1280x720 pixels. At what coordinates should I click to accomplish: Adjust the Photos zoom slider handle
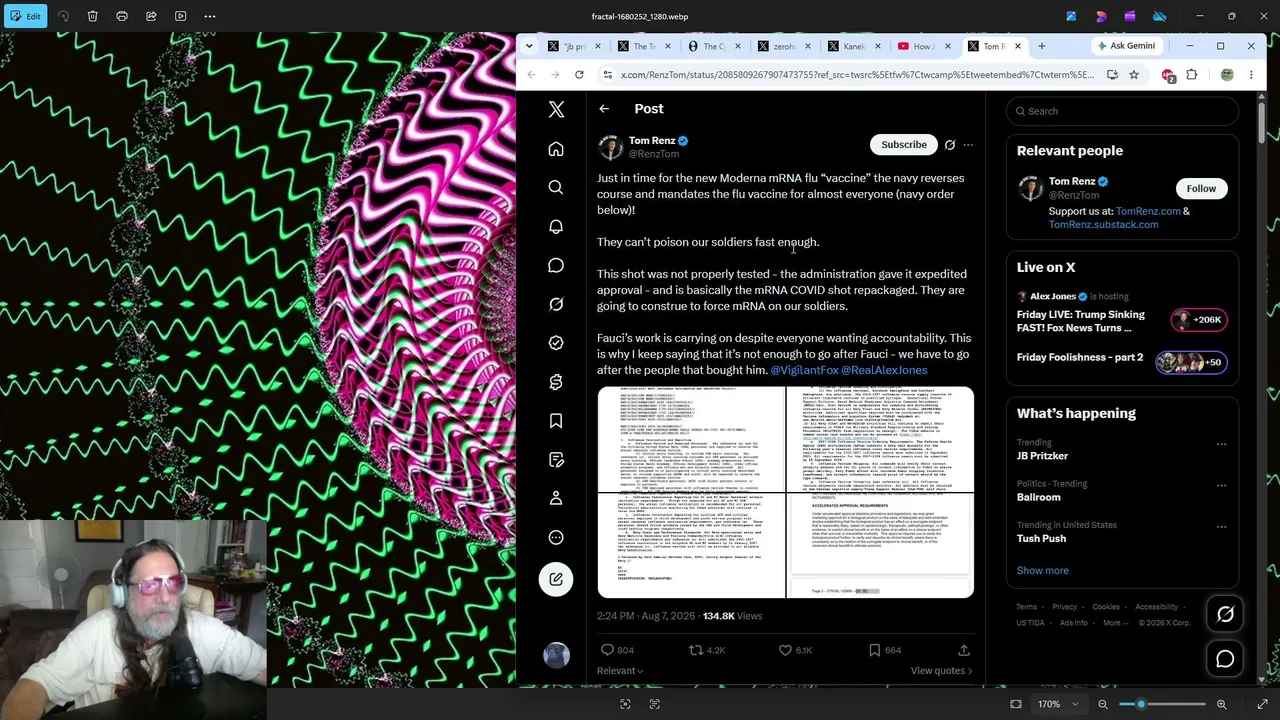click(1141, 704)
